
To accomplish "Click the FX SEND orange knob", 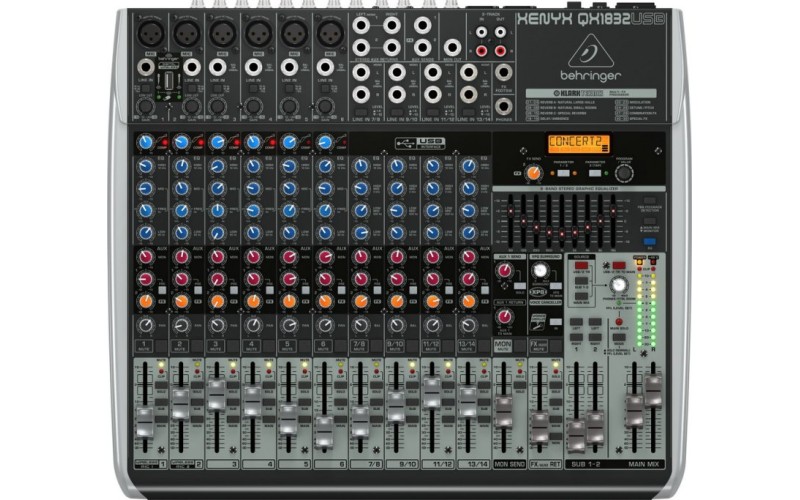I will pos(533,173).
